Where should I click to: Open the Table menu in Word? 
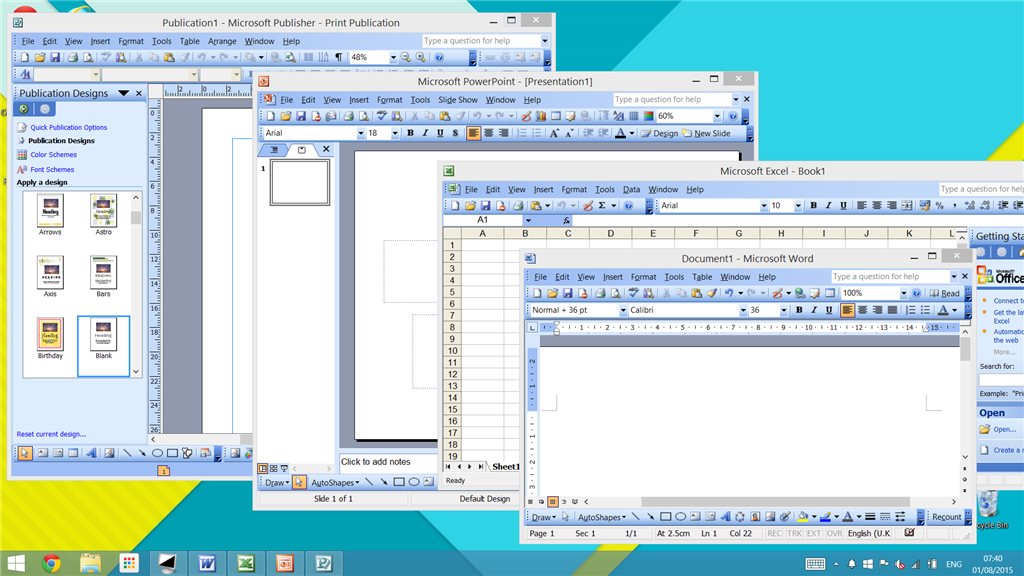tap(702, 277)
